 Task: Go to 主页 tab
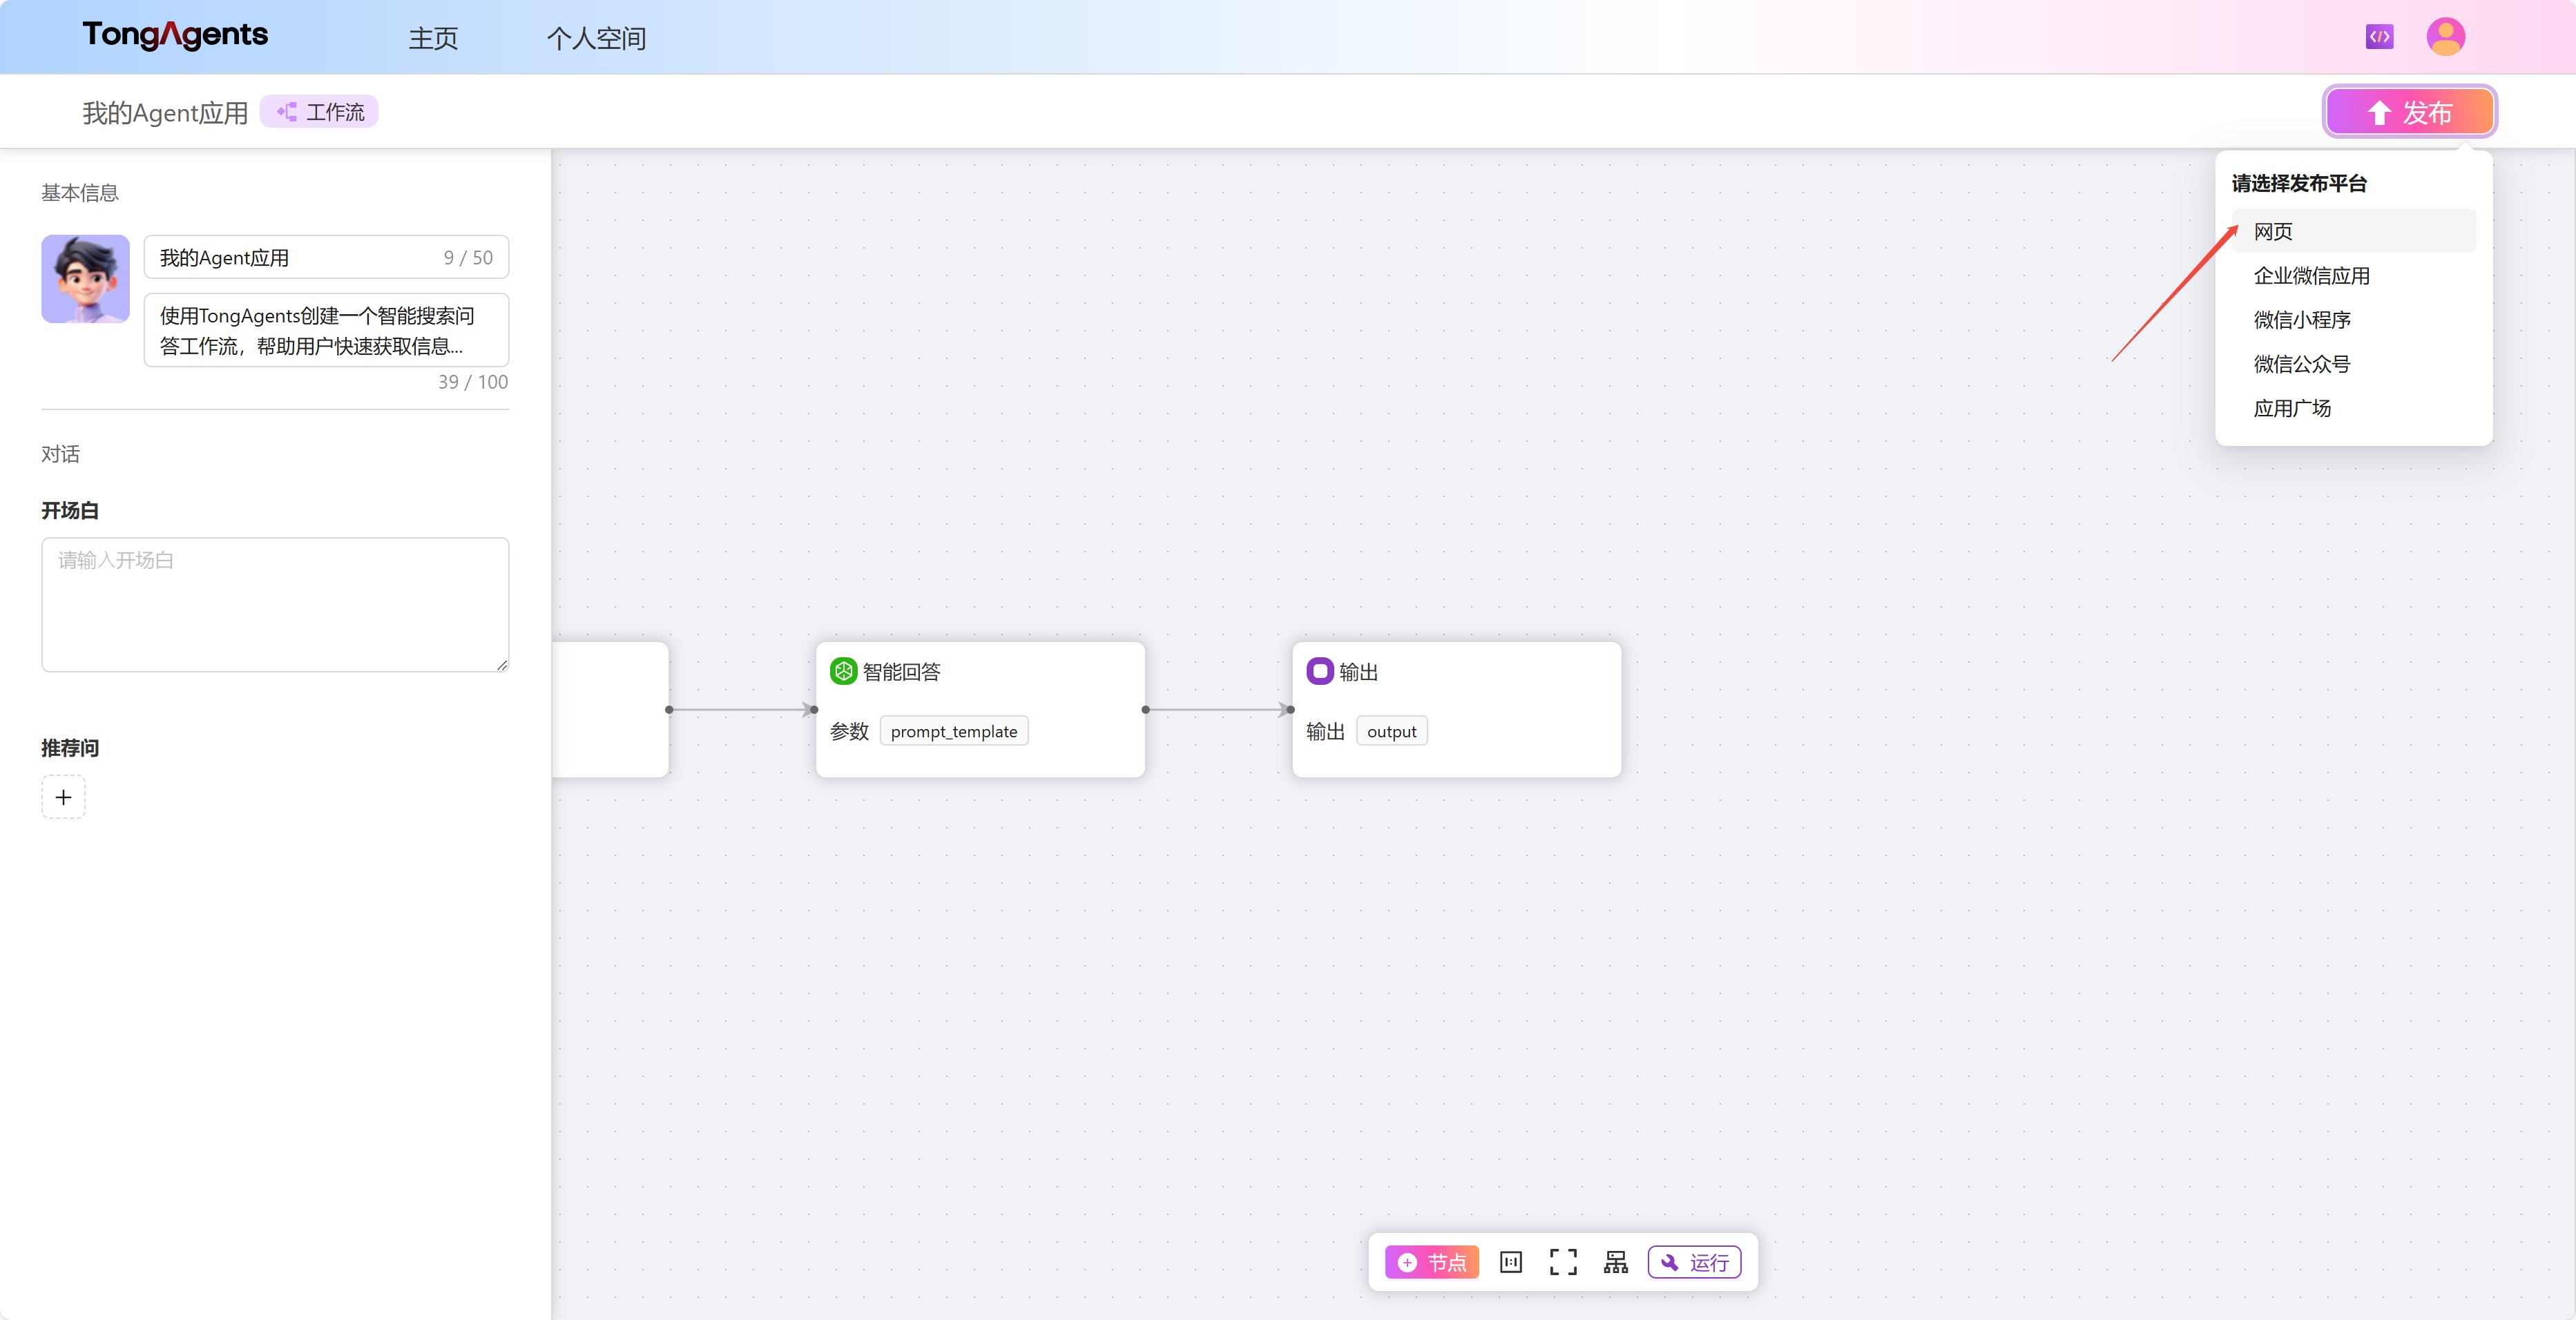tap(433, 38)
